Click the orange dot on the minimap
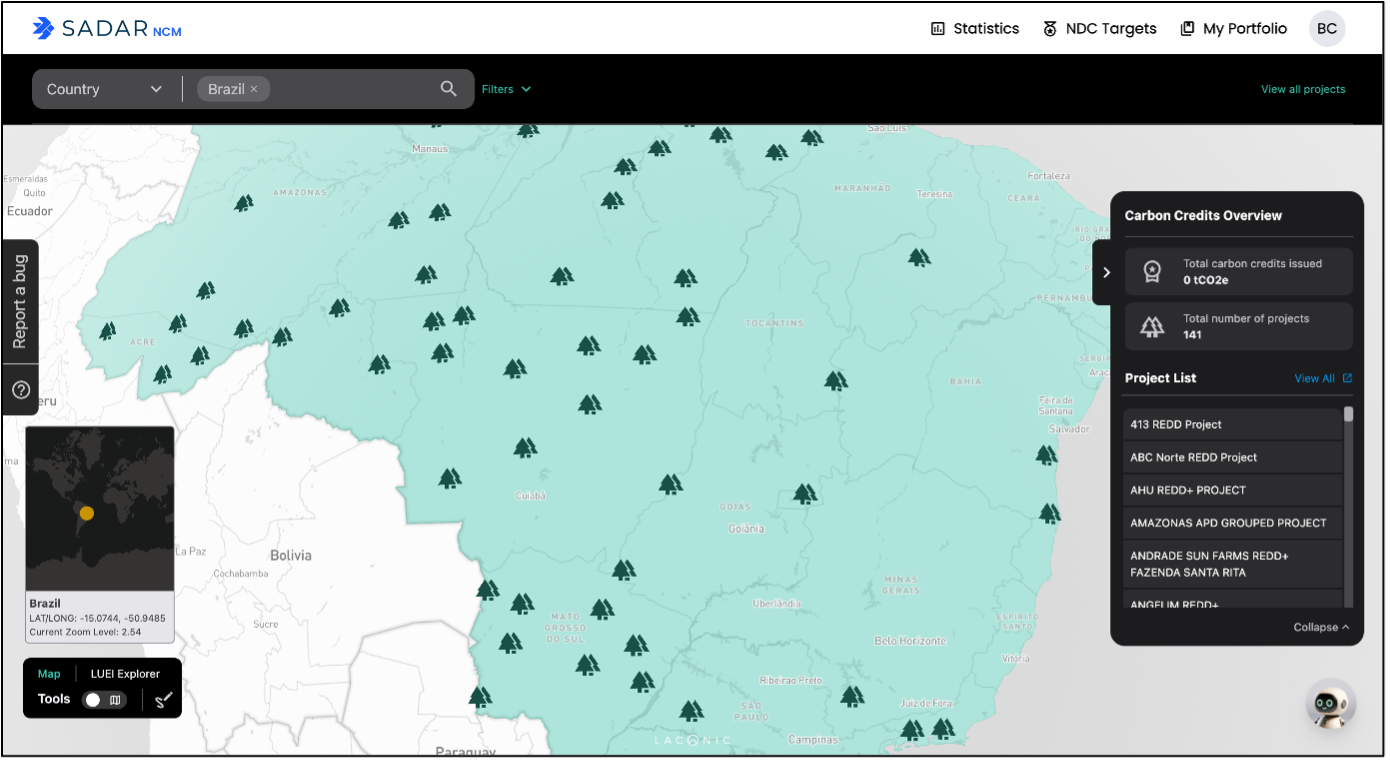 point(87,513)
